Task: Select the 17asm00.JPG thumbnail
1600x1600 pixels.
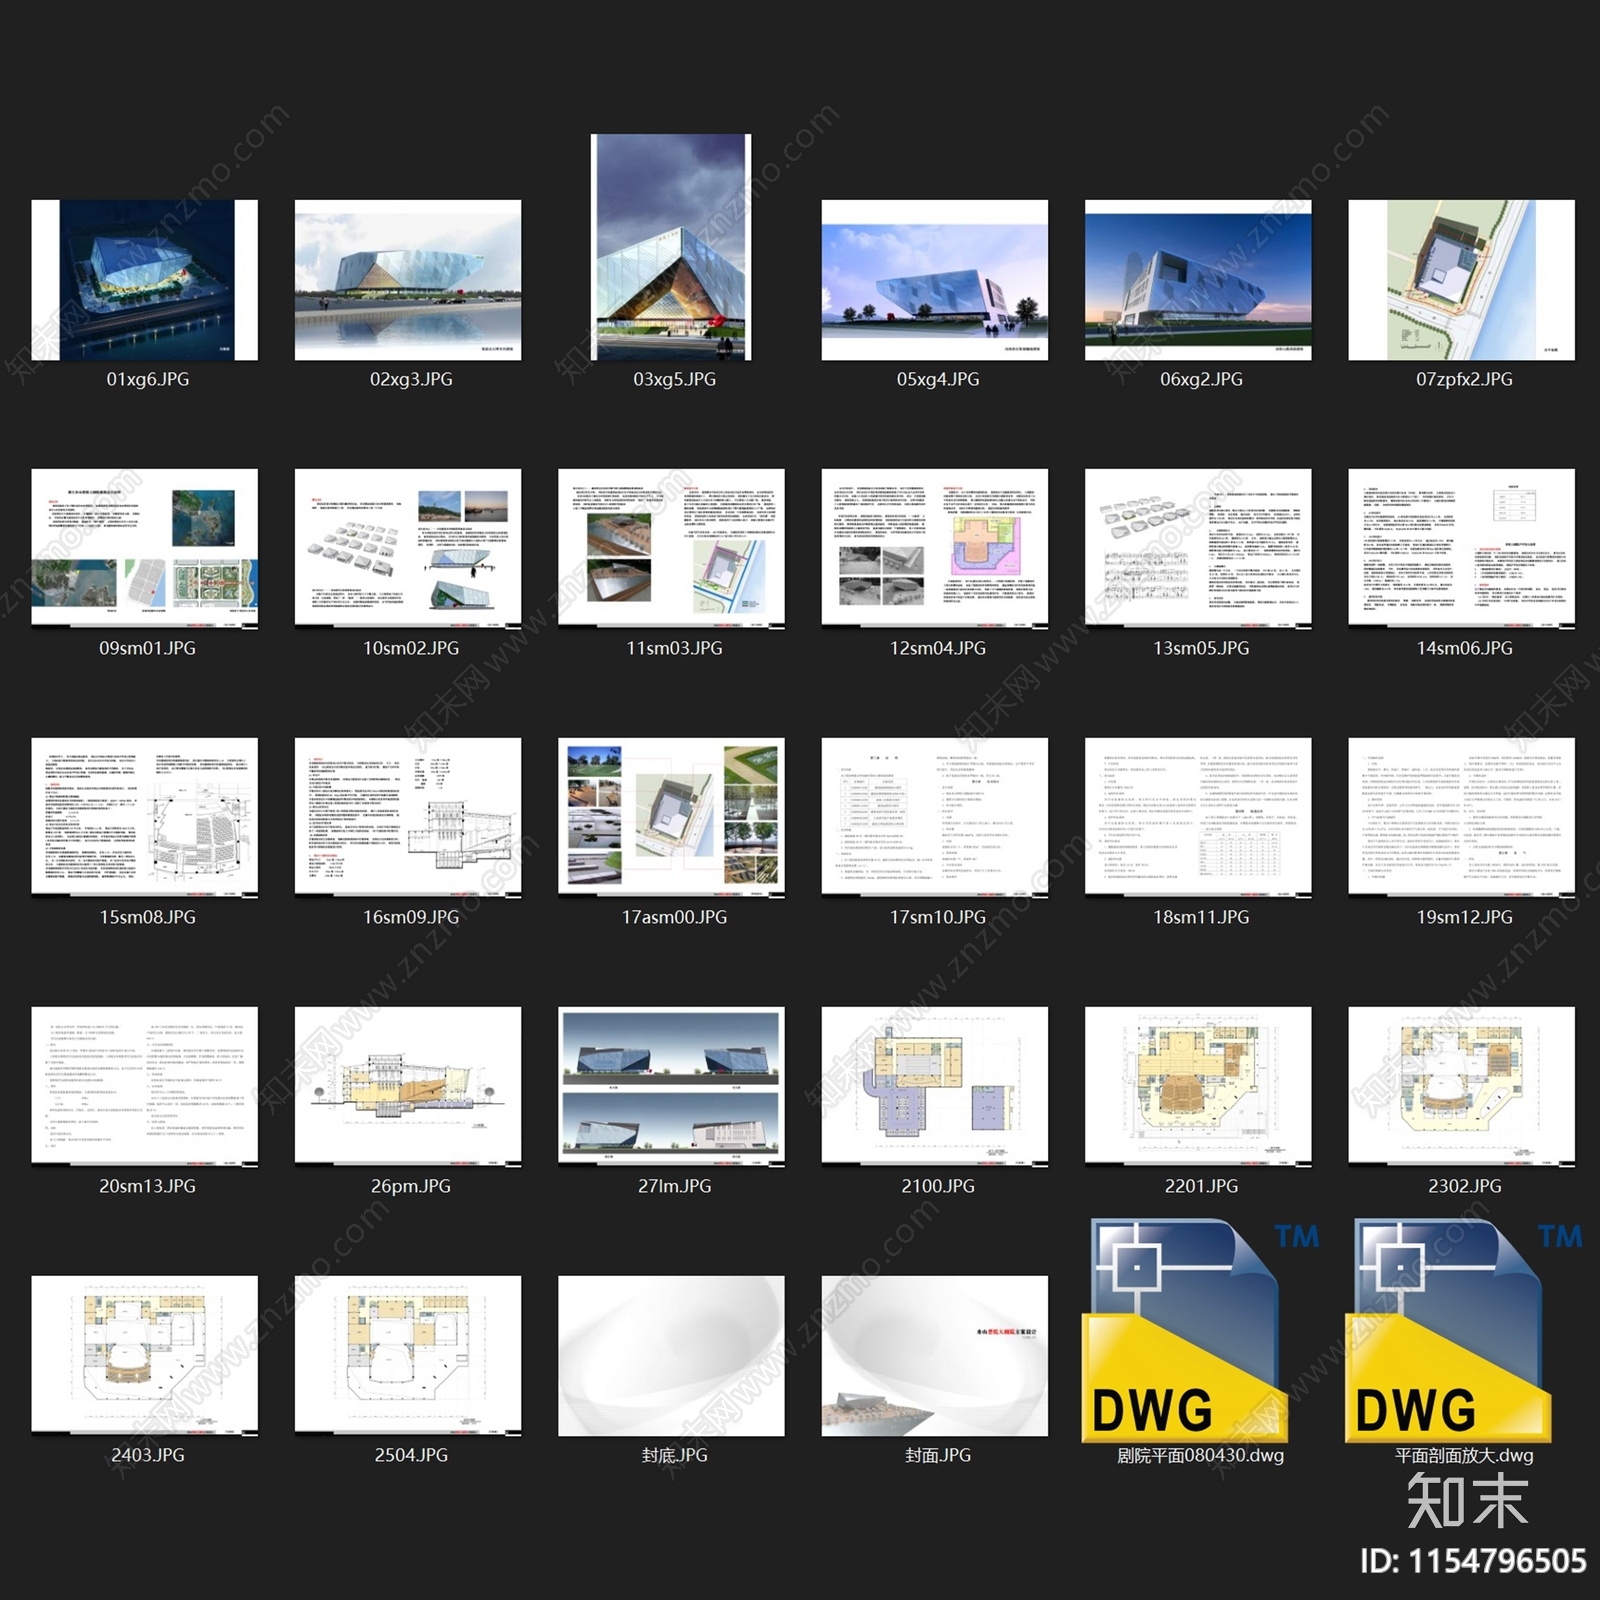Action: (671, 818)
